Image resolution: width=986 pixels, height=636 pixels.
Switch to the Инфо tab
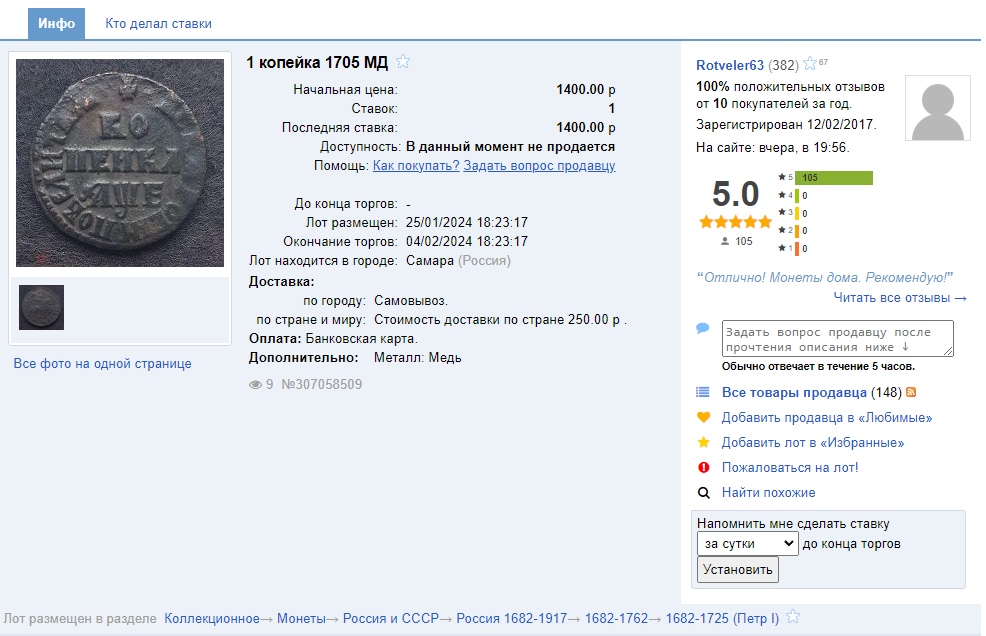(57, 24)
